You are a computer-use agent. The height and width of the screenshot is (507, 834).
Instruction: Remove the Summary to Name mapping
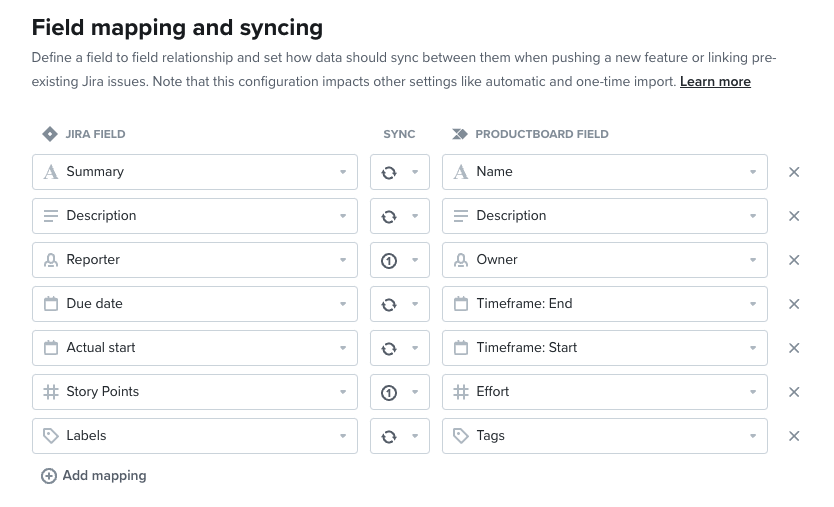(x=794, y=172)
